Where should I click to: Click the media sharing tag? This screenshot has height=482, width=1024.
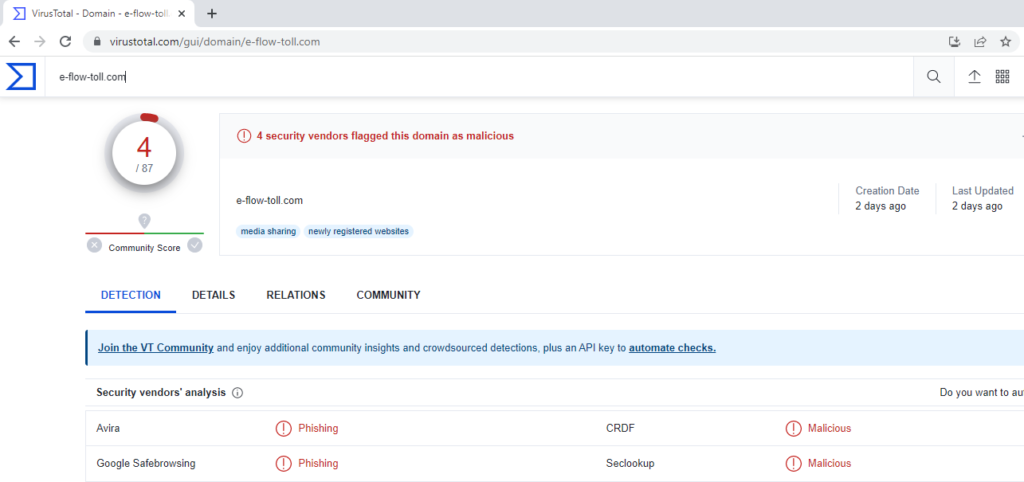(268, 231)
